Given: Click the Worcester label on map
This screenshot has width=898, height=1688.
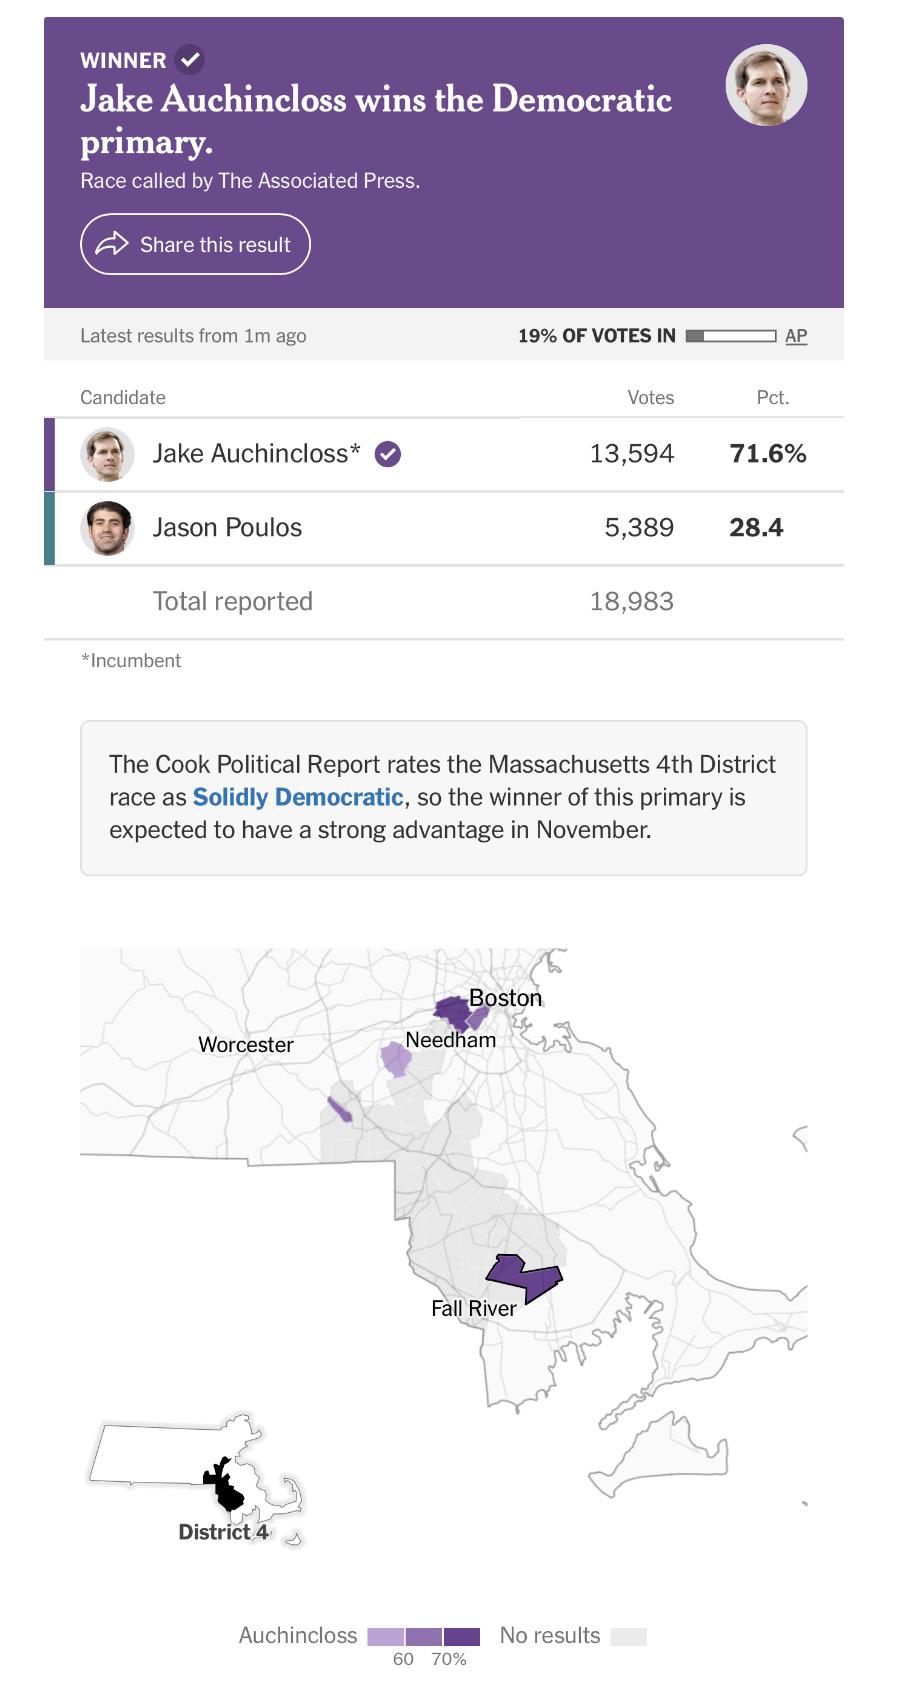Looking at the screenshot, I should [246, 1045].
